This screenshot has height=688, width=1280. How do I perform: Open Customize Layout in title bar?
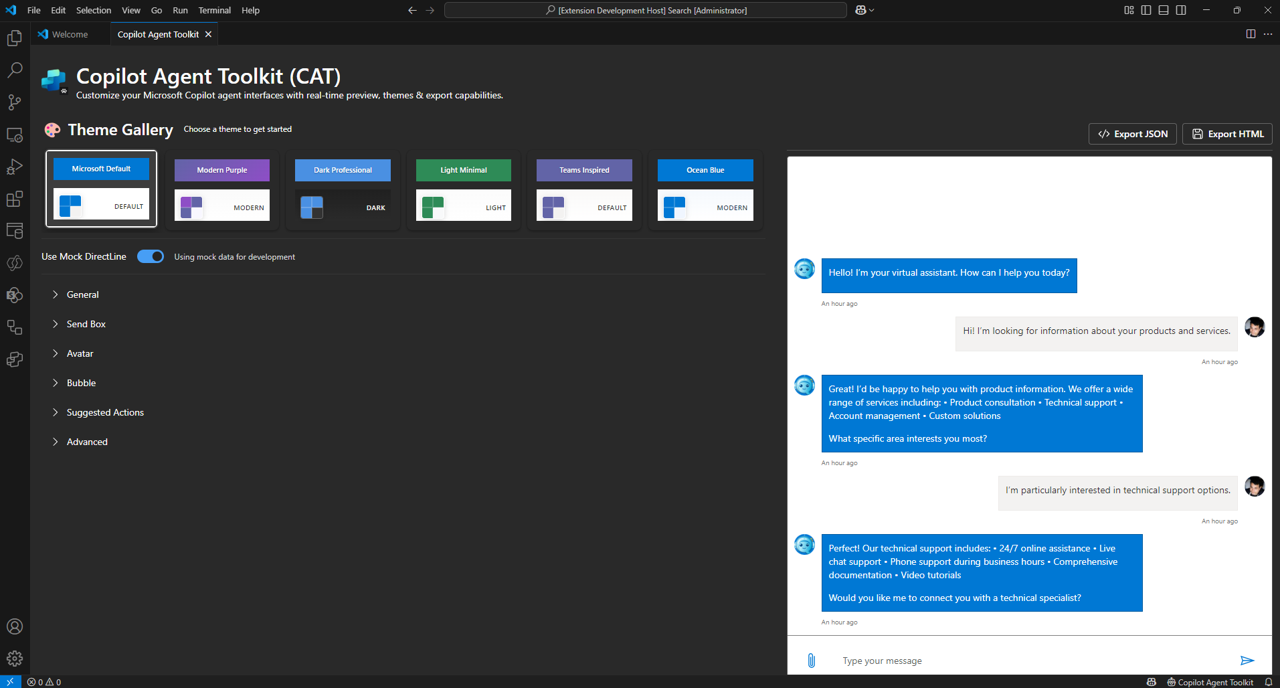[x=1129, y=10]
